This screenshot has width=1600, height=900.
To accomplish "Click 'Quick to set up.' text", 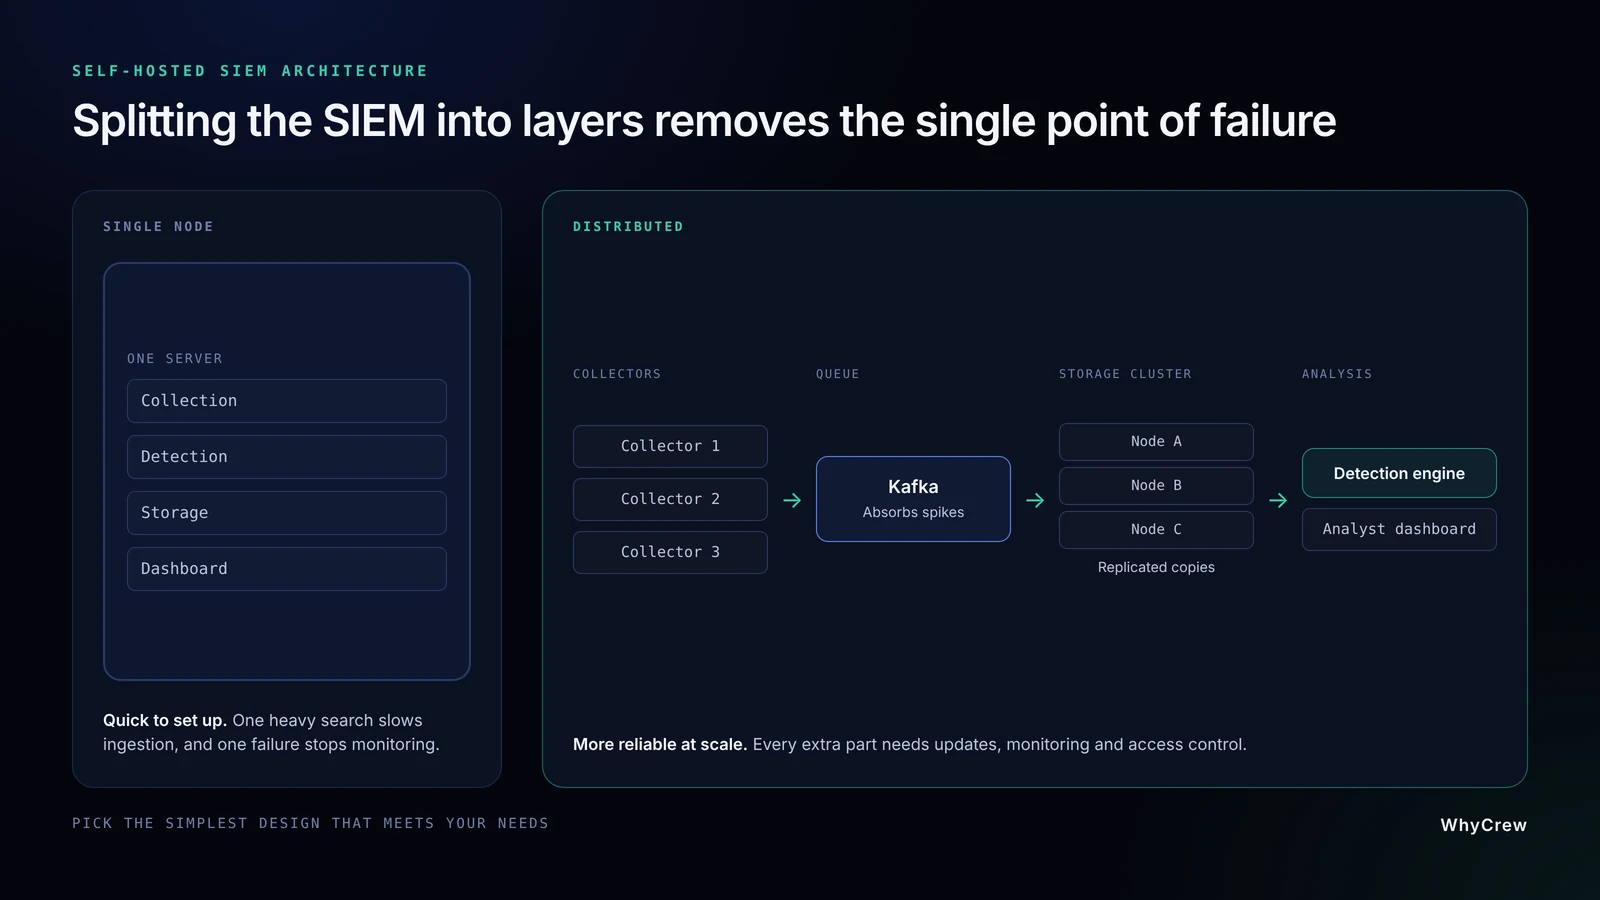I will [165, 720].
